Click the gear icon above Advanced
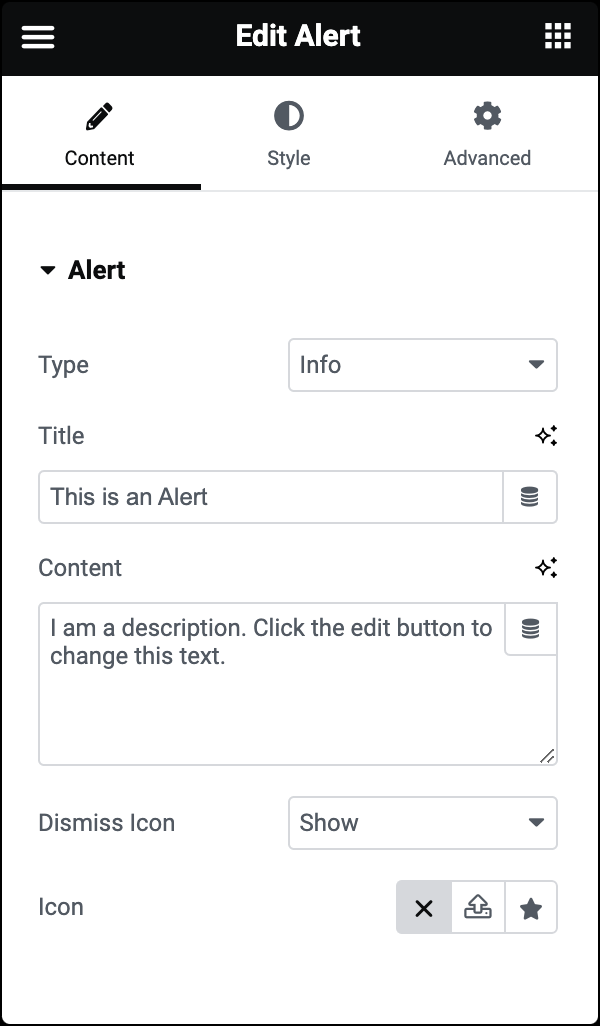 487,115
